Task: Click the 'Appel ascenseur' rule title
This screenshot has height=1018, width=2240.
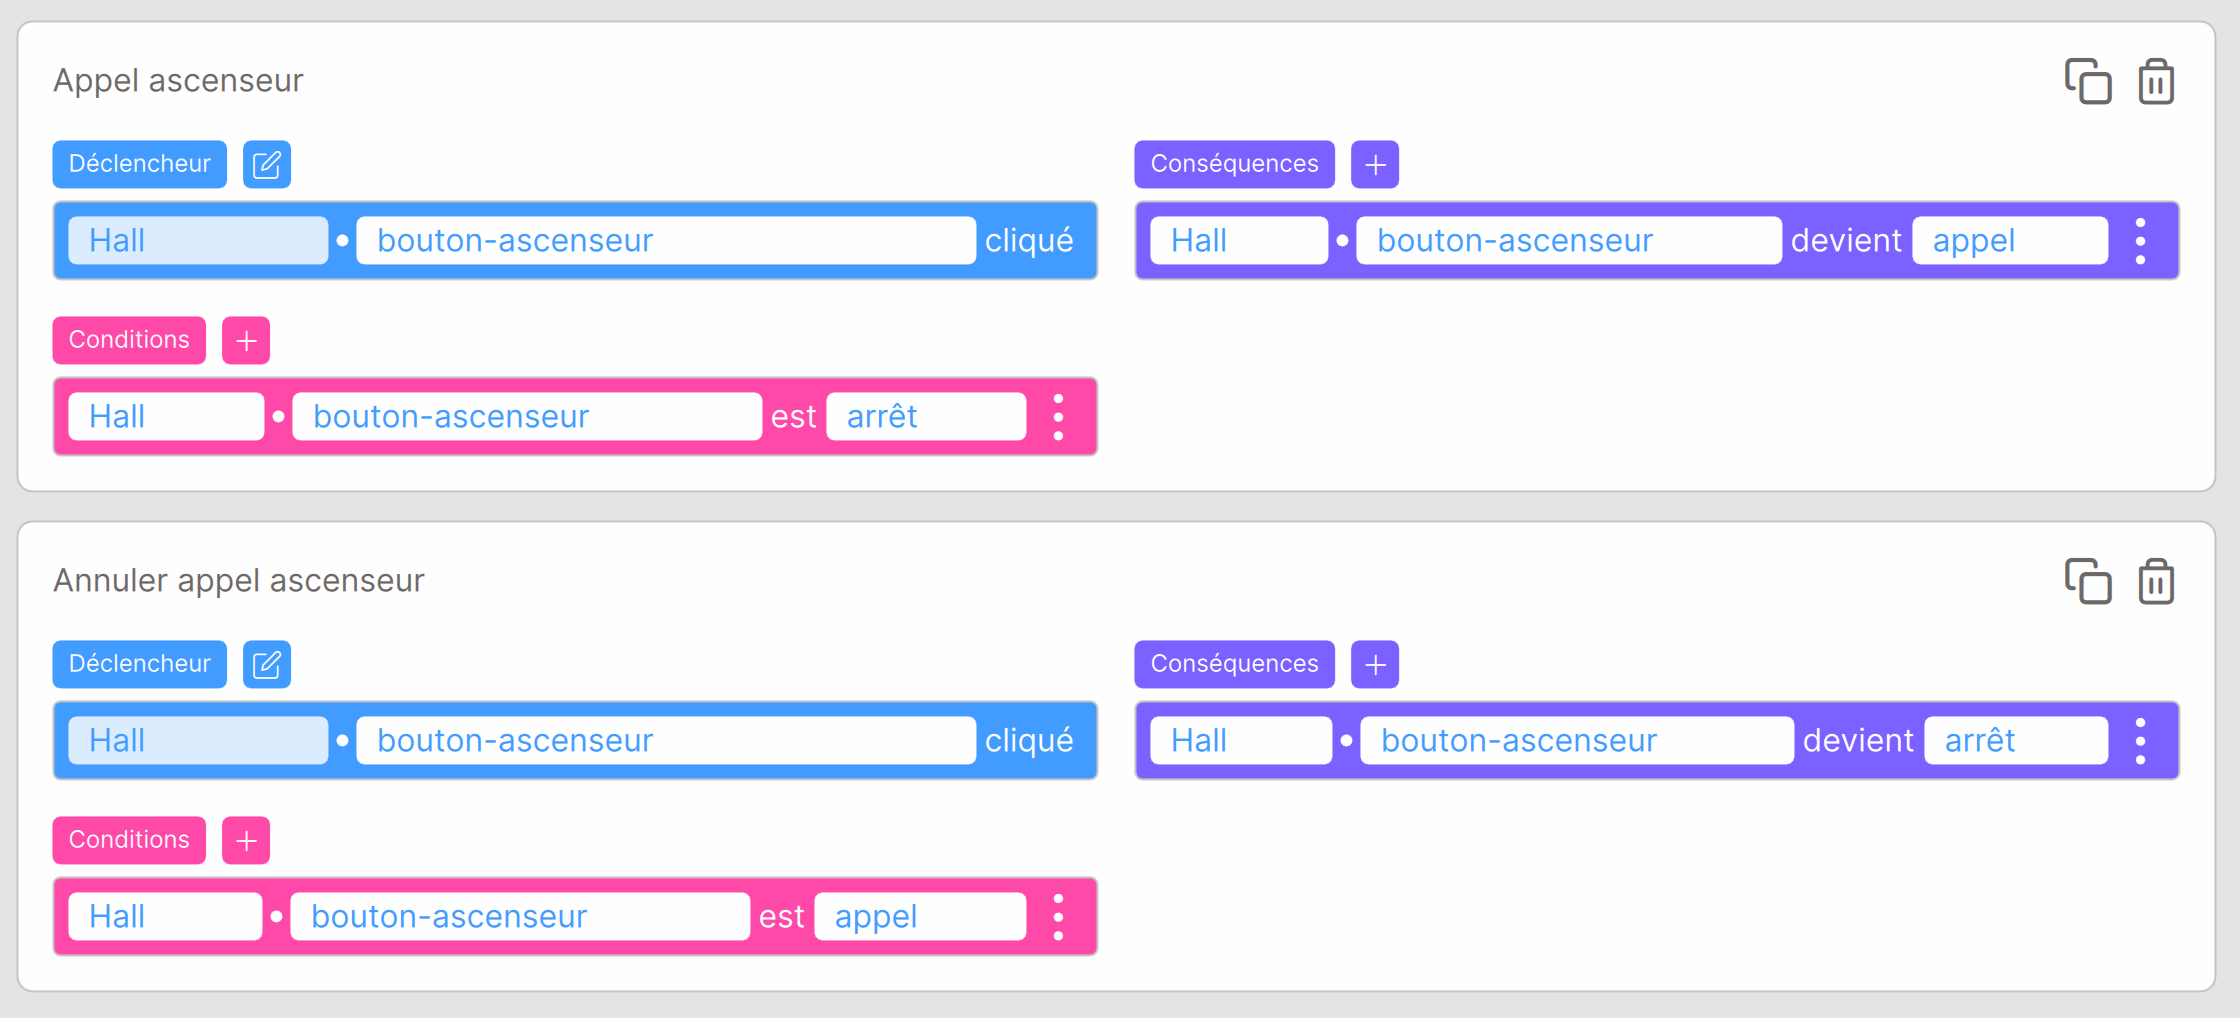Action: [178, 80]
